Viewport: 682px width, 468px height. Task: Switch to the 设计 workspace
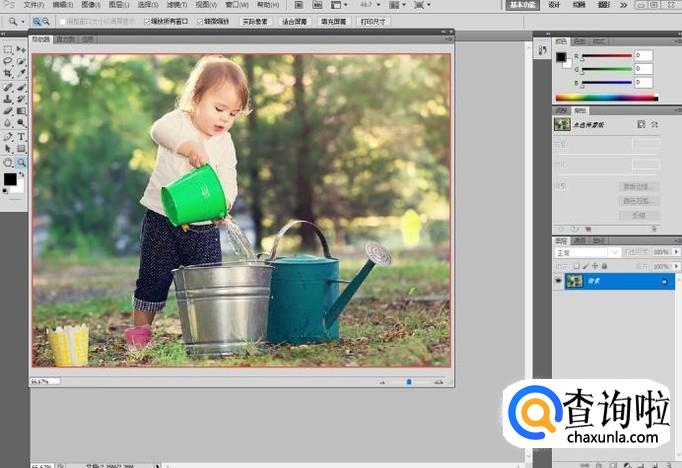[x=554, y=5]
